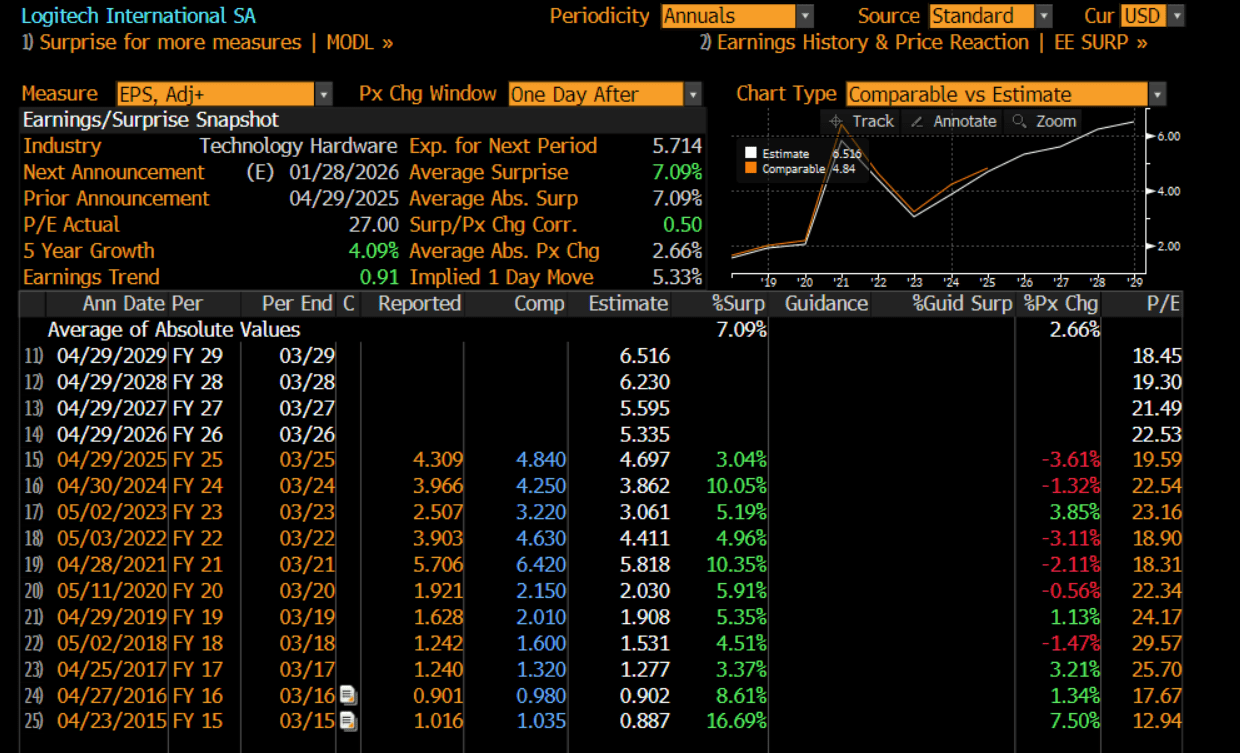Click the white Estimate legend swatch

coord(751,154)
